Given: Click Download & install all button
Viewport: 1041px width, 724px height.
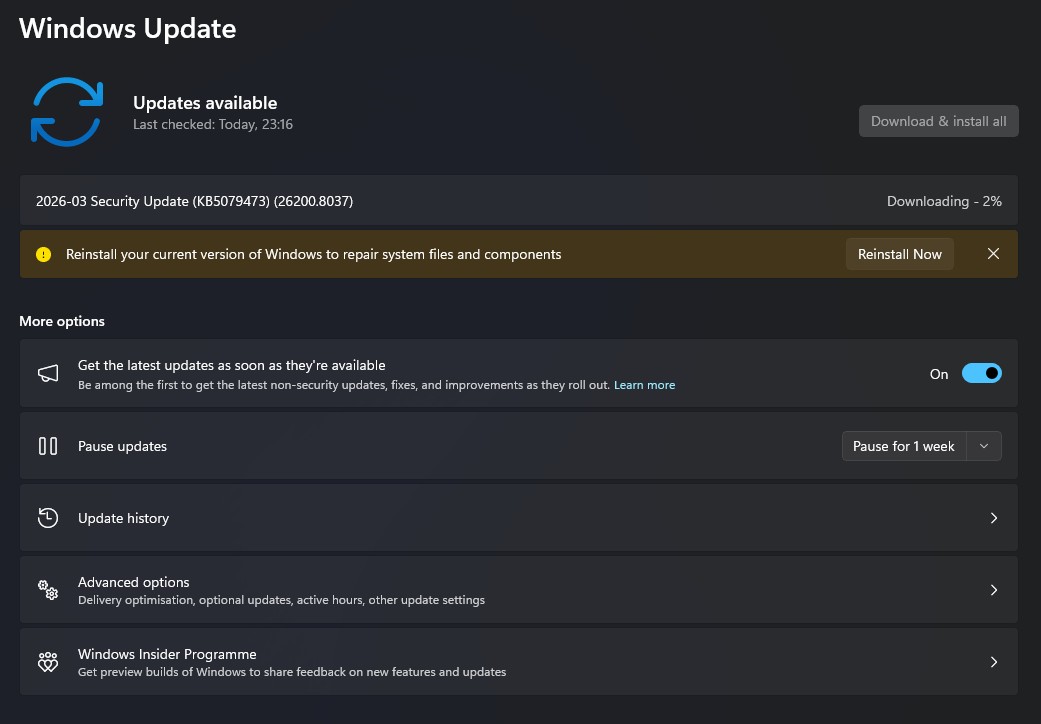Looking at the screenshot, I should click(939, 121).
